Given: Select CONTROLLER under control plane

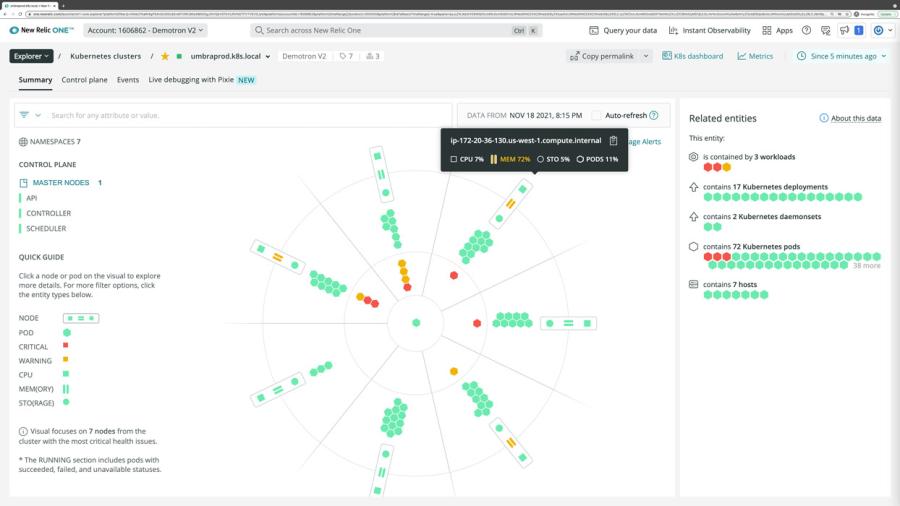Looking at the screenshot, I should [48, 213].
